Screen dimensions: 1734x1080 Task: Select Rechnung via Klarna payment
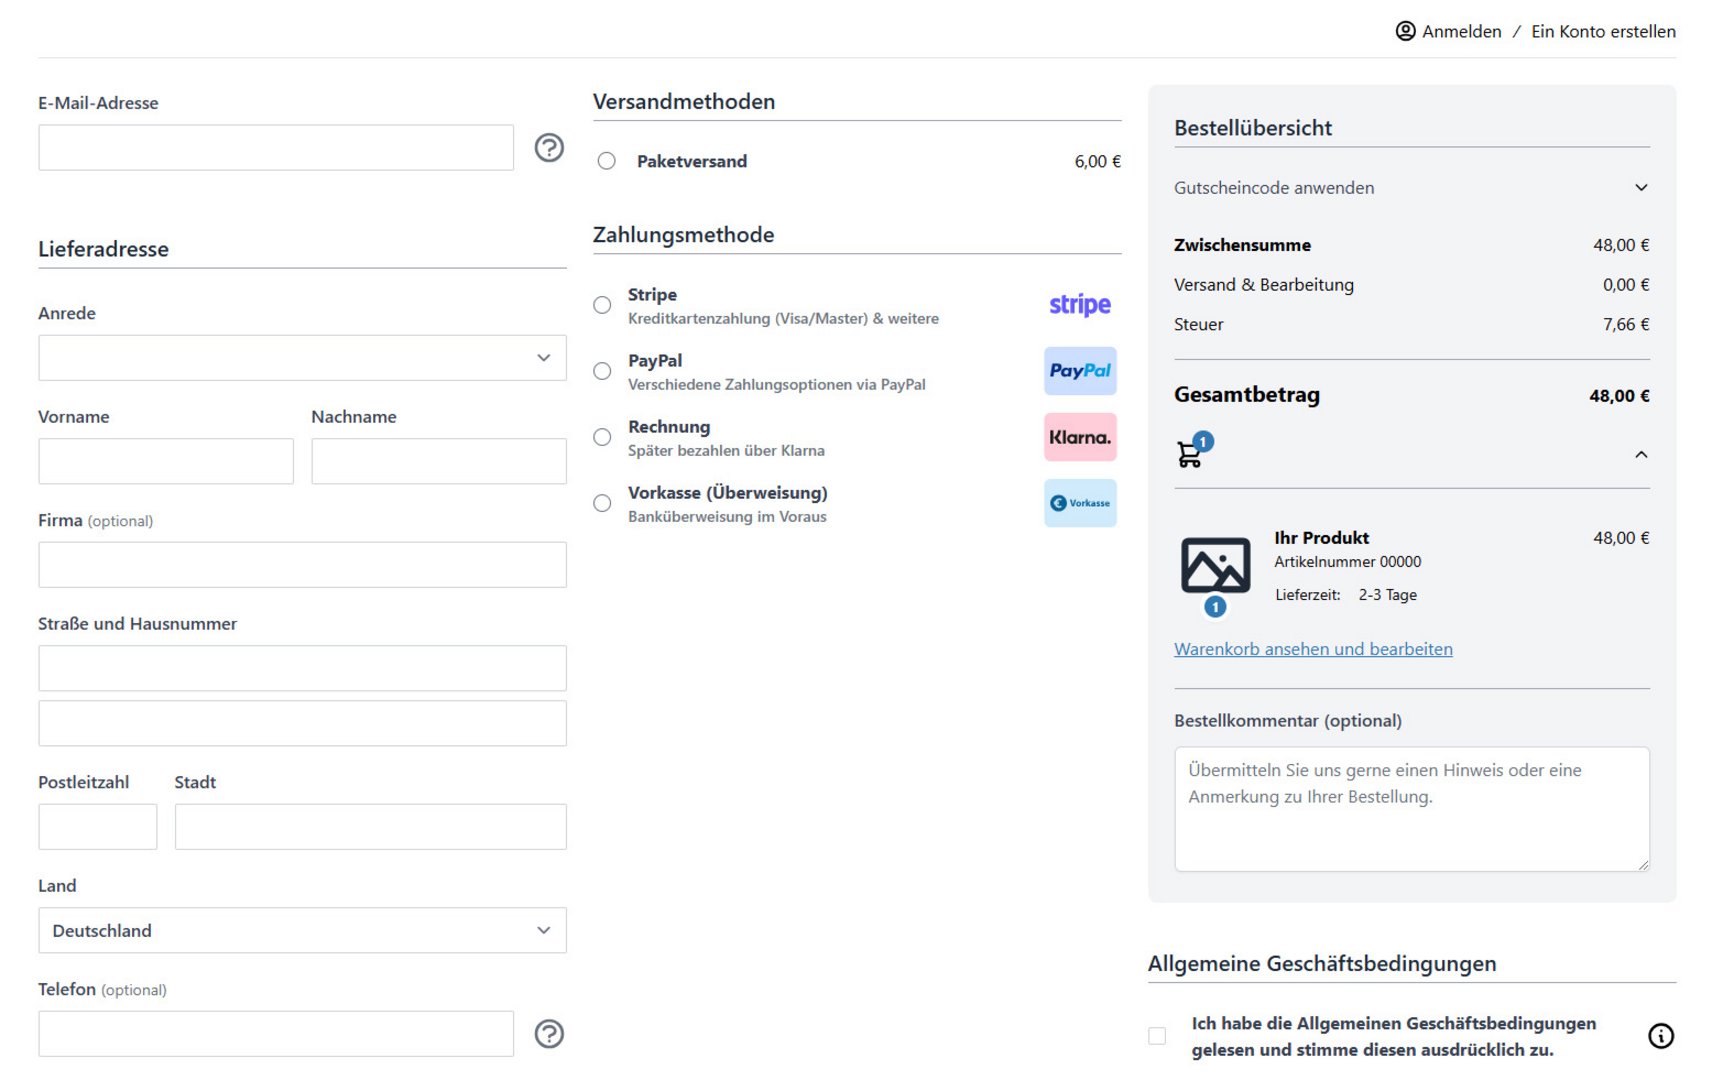pyautogui.click(x=602, y=437)
